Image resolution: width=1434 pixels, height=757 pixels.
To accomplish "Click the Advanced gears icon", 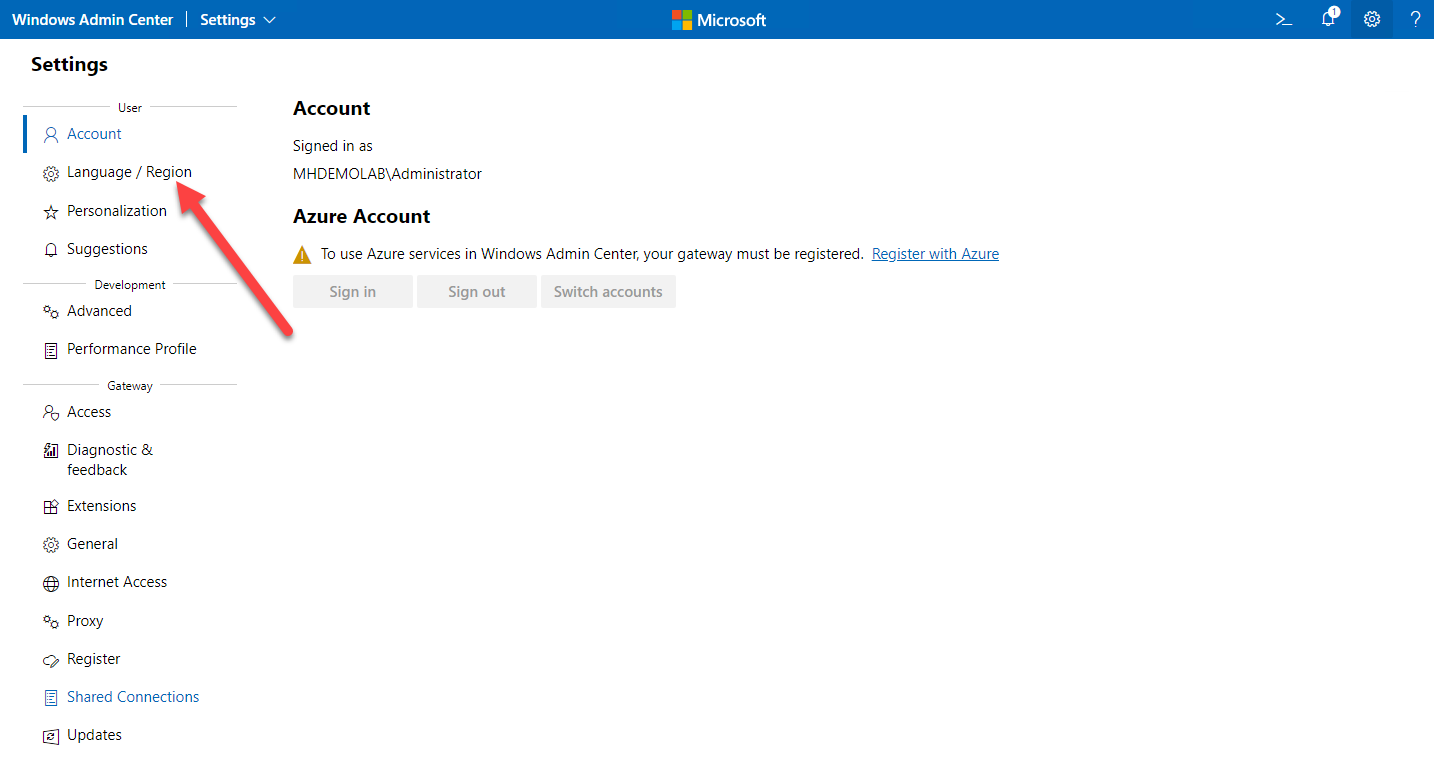I will point(51,312).
